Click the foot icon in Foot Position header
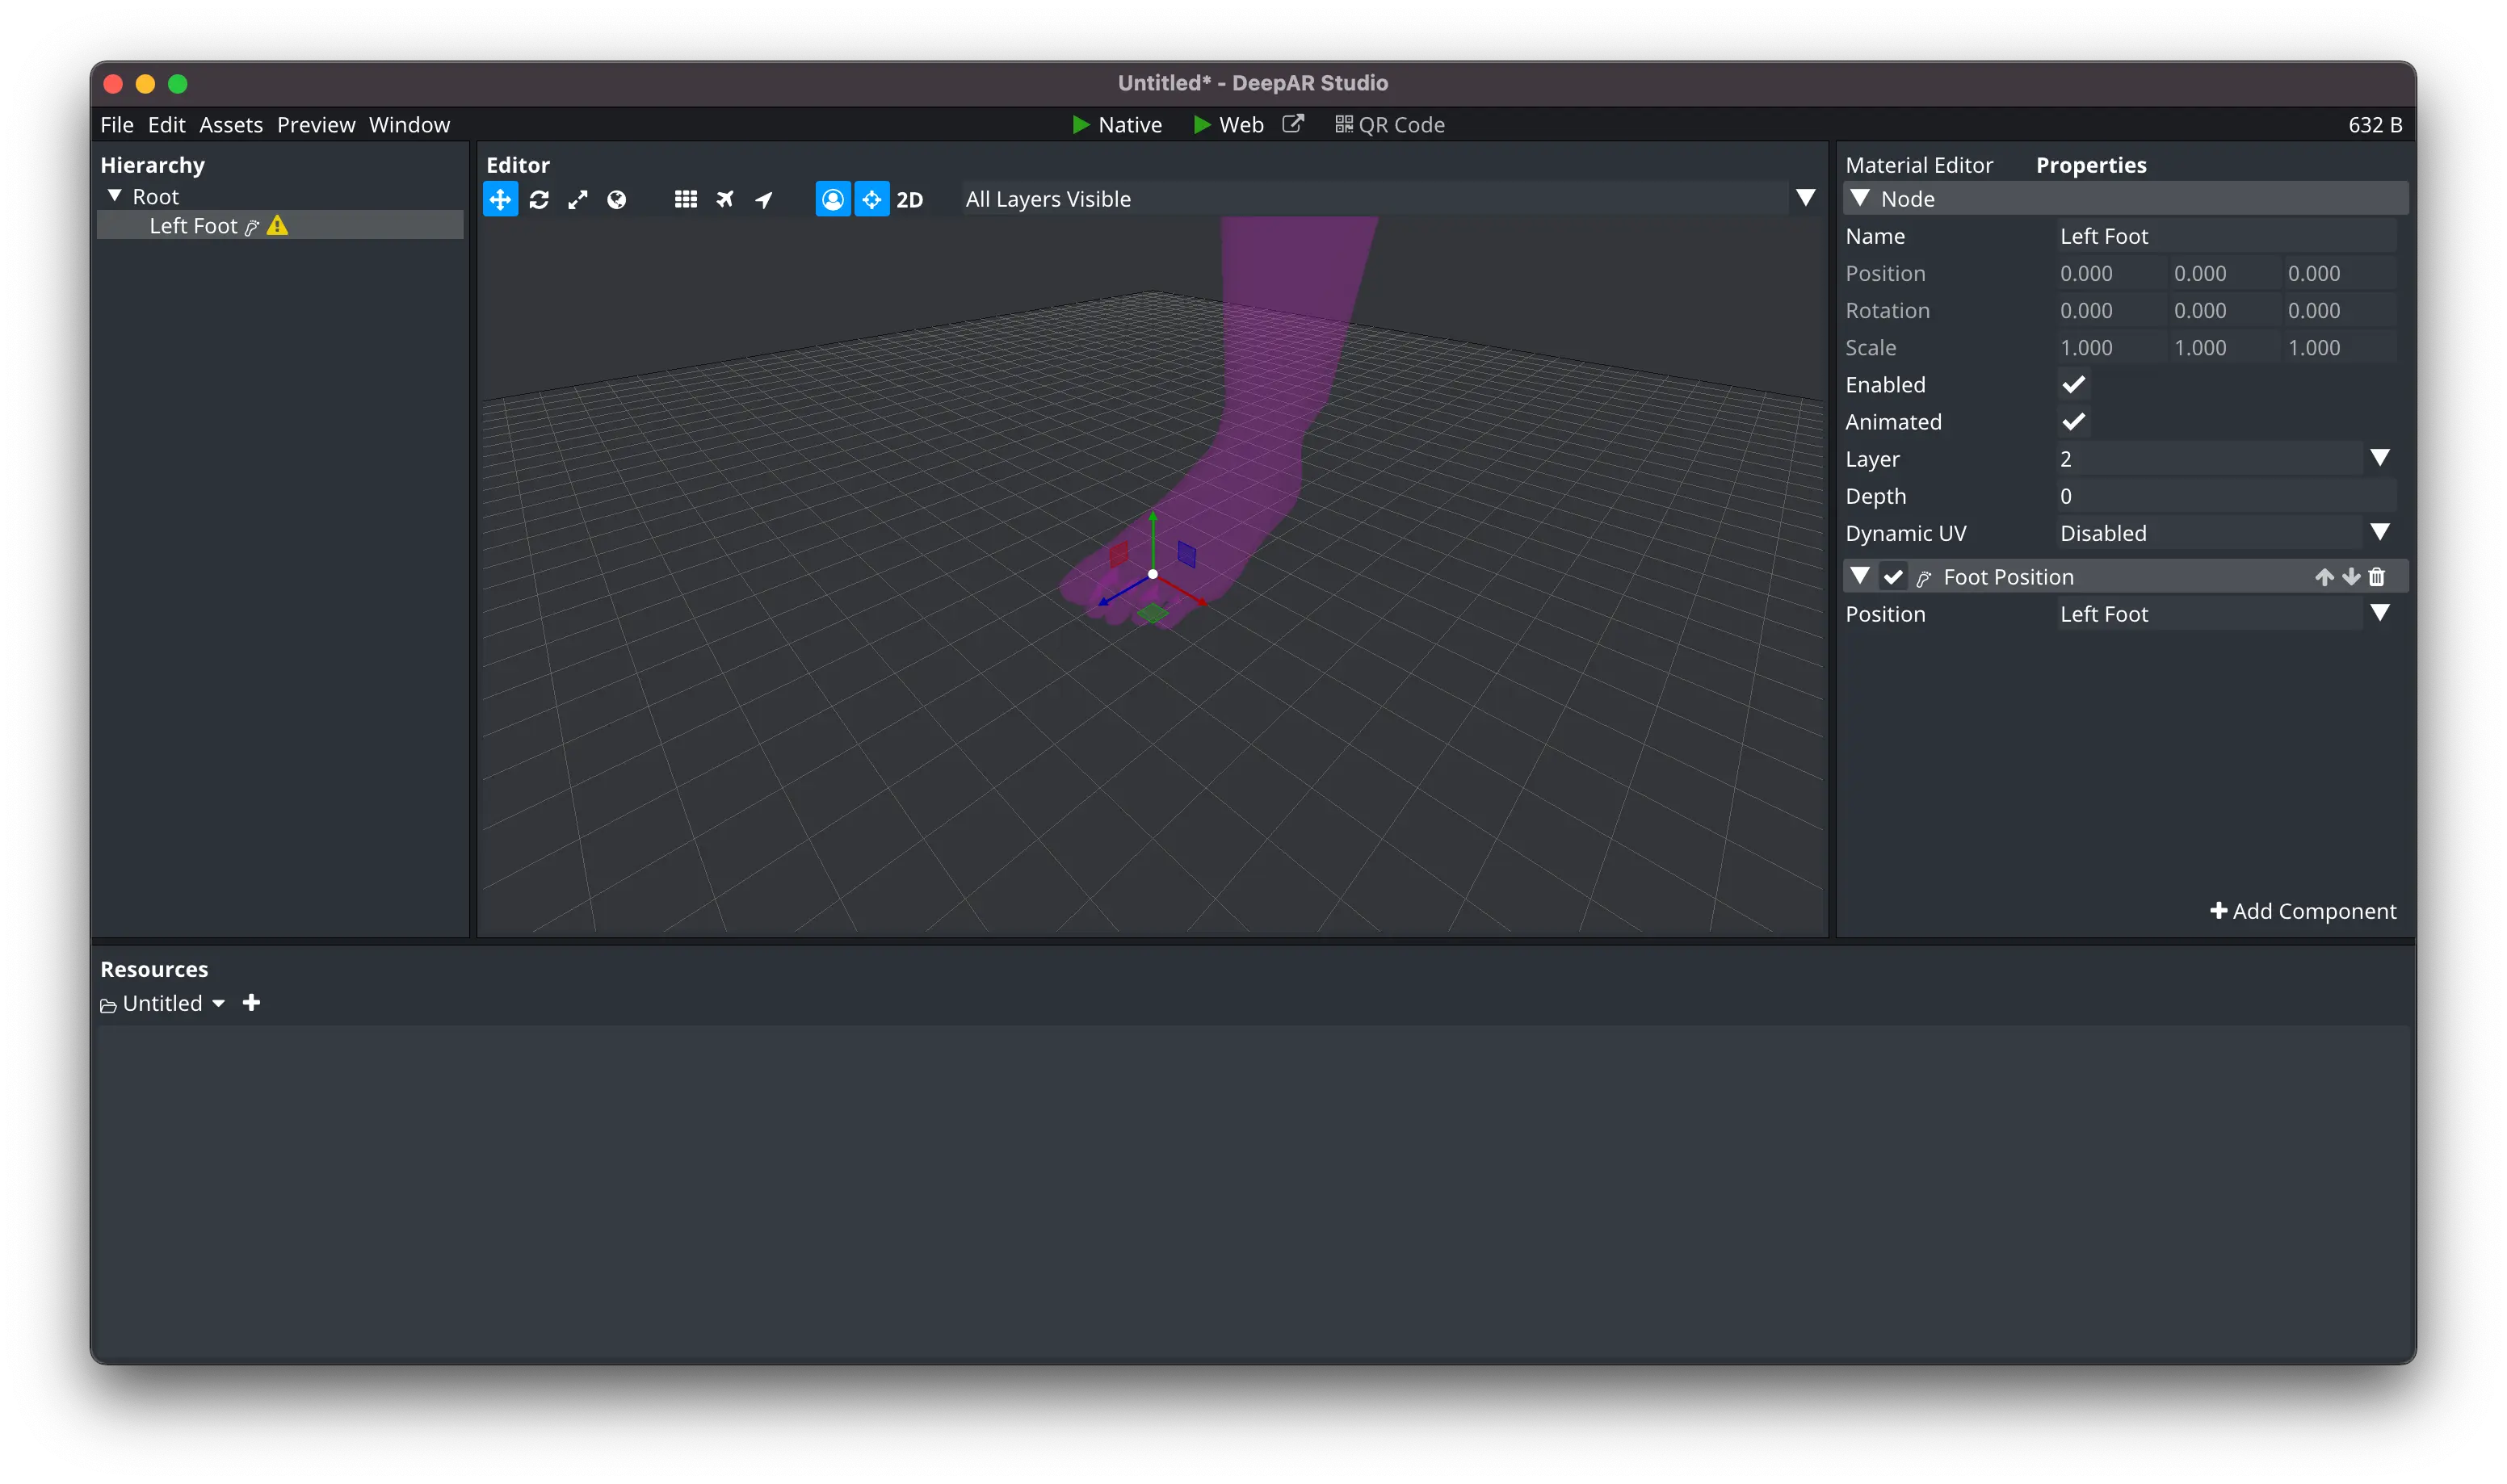2507x1484 pixels. [1923, 578]
